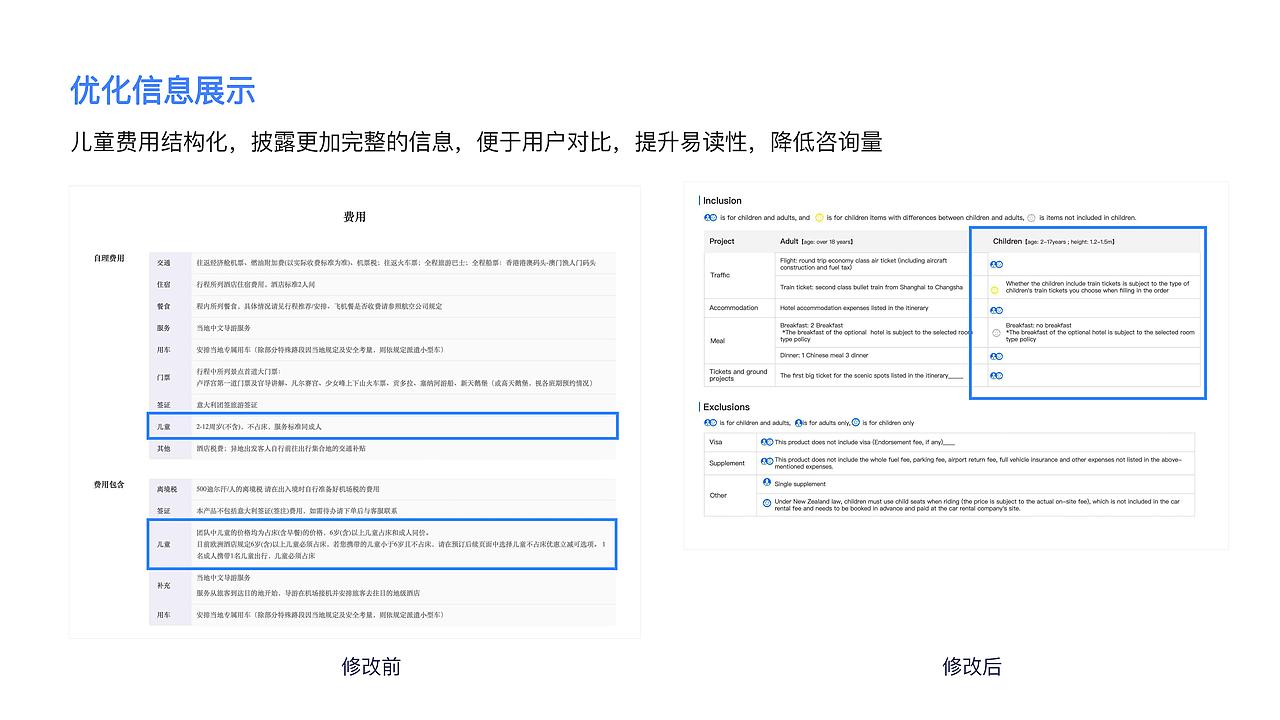Image resolution: width=1280 pixels, height=720 pixels.
Task: Click the '费用' heading in the left panel
Action: 355,217
